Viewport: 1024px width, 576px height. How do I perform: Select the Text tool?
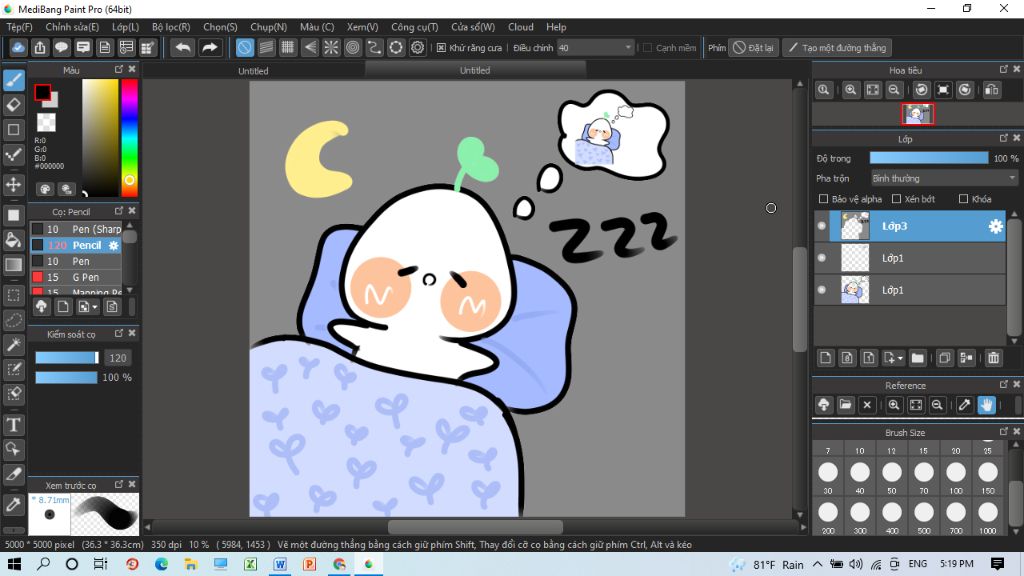14,425
